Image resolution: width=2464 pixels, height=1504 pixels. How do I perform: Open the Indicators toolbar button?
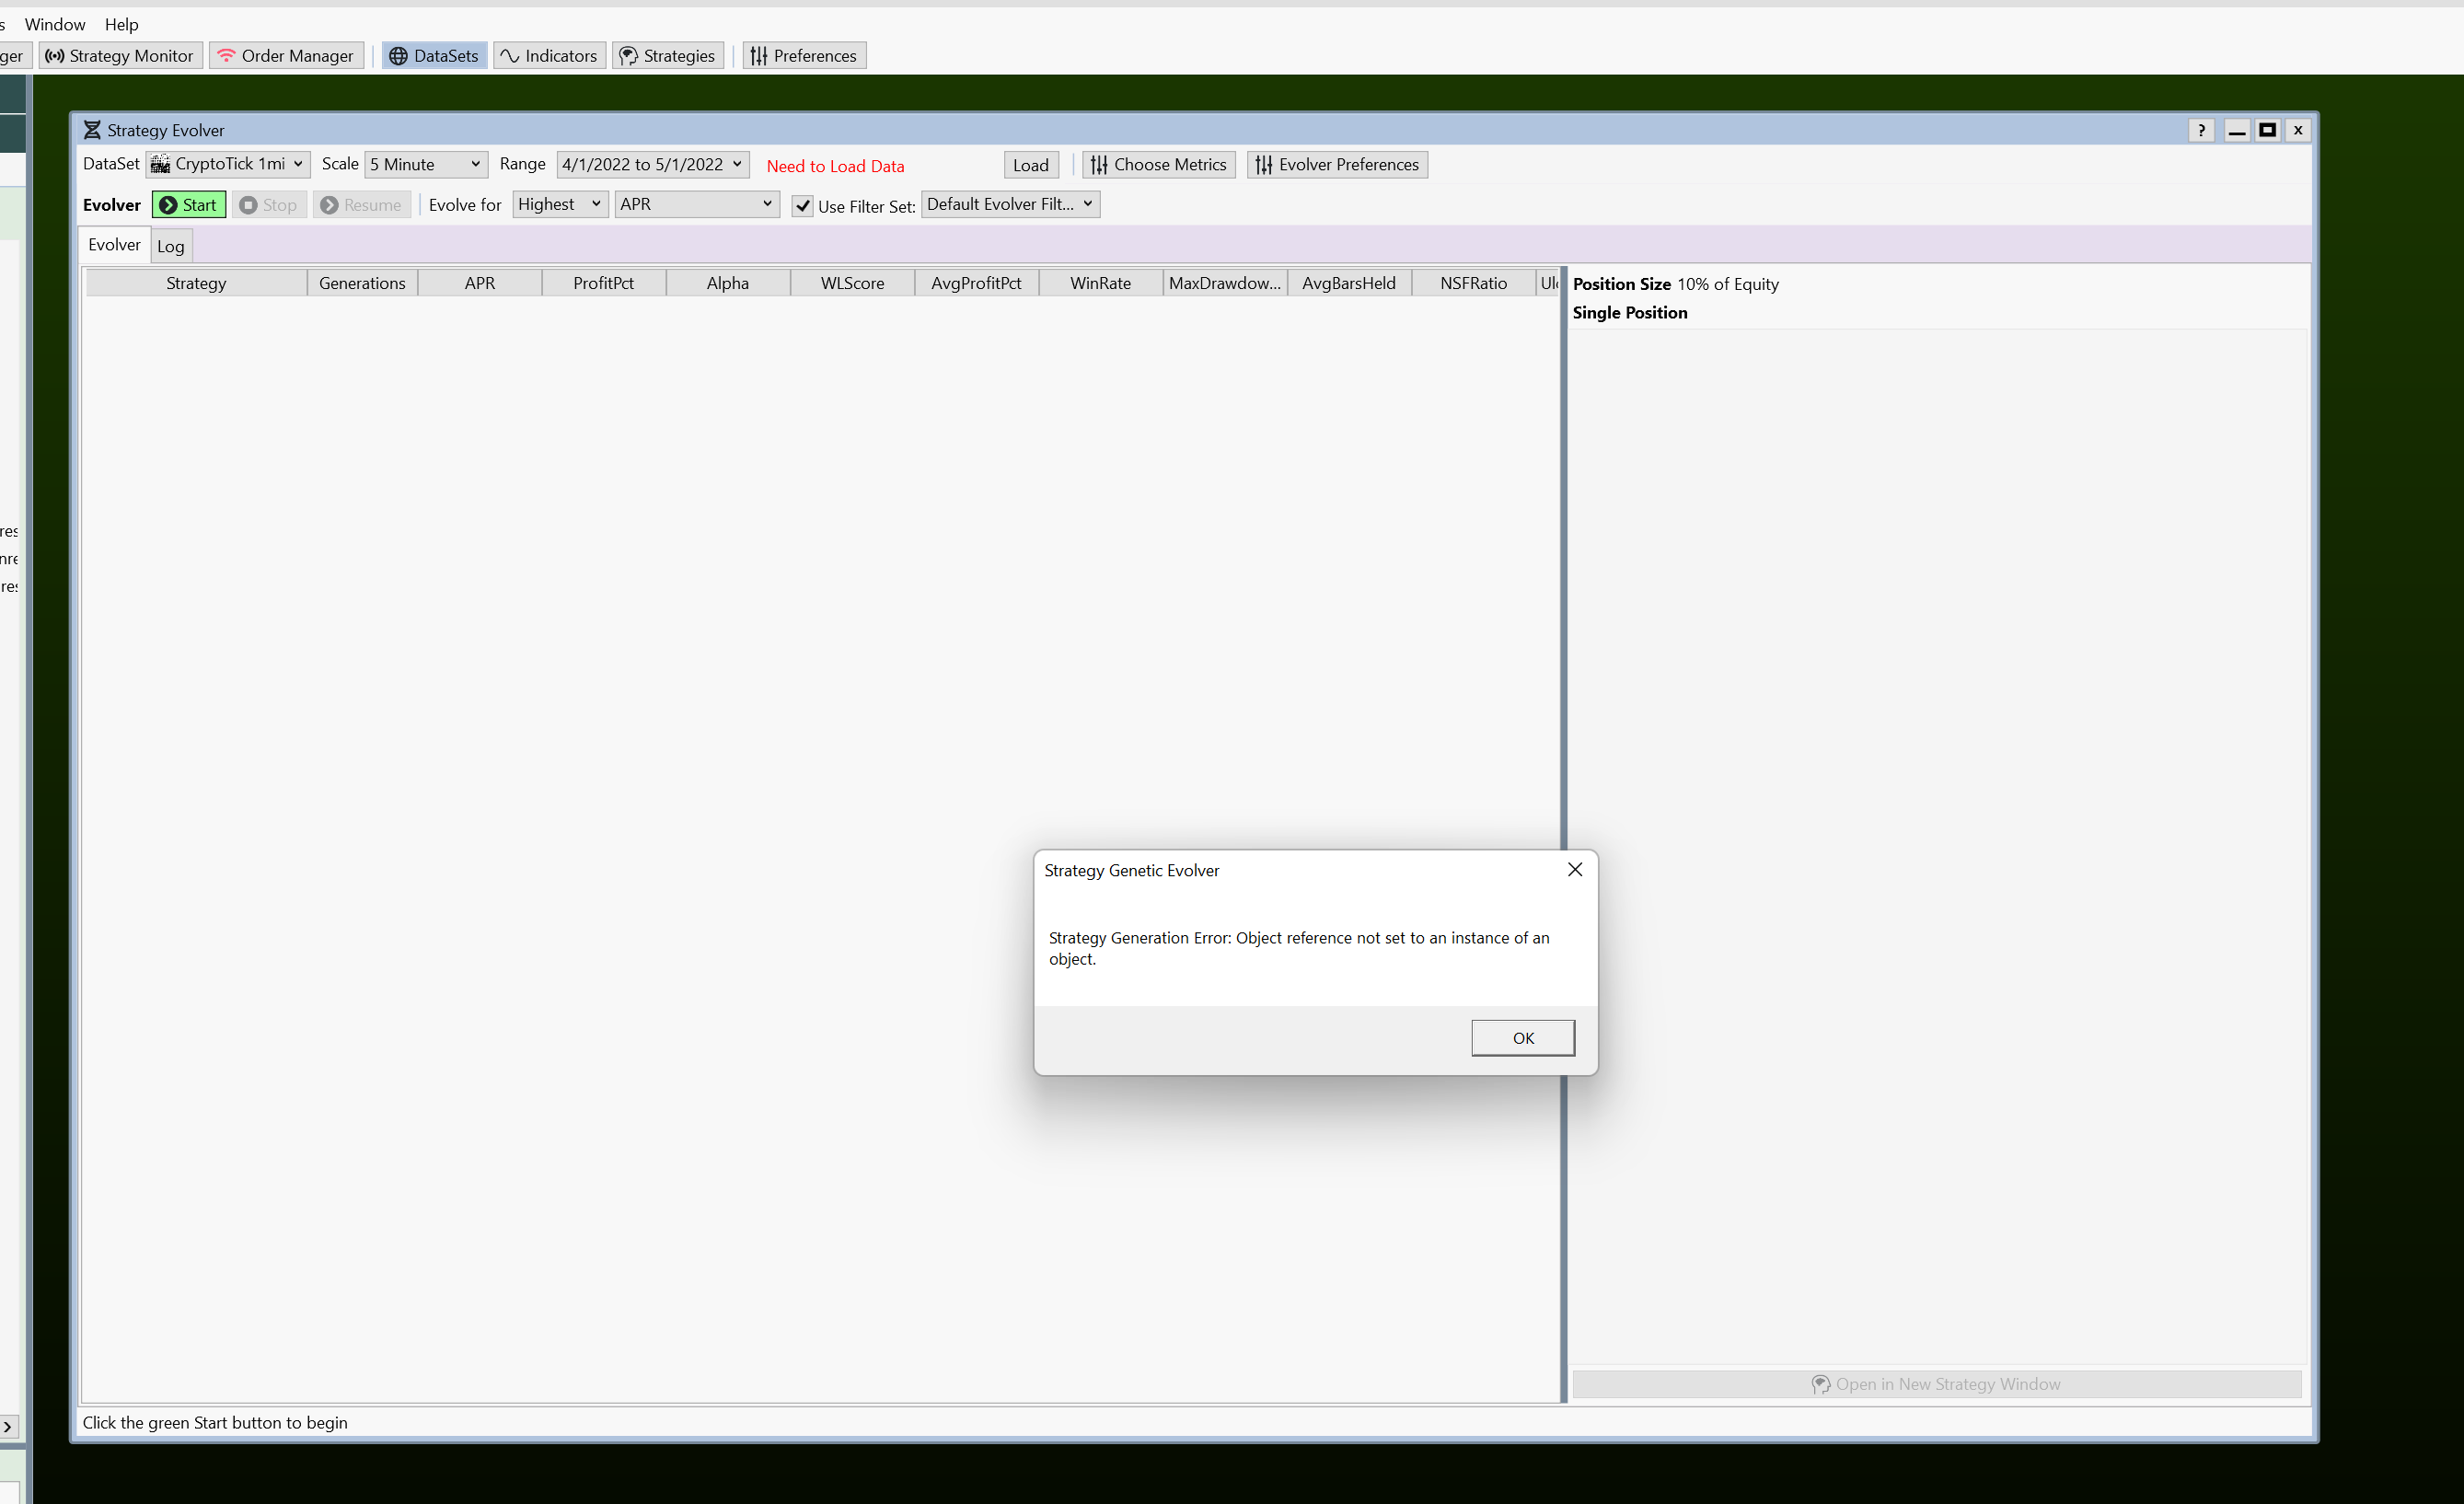549,56
